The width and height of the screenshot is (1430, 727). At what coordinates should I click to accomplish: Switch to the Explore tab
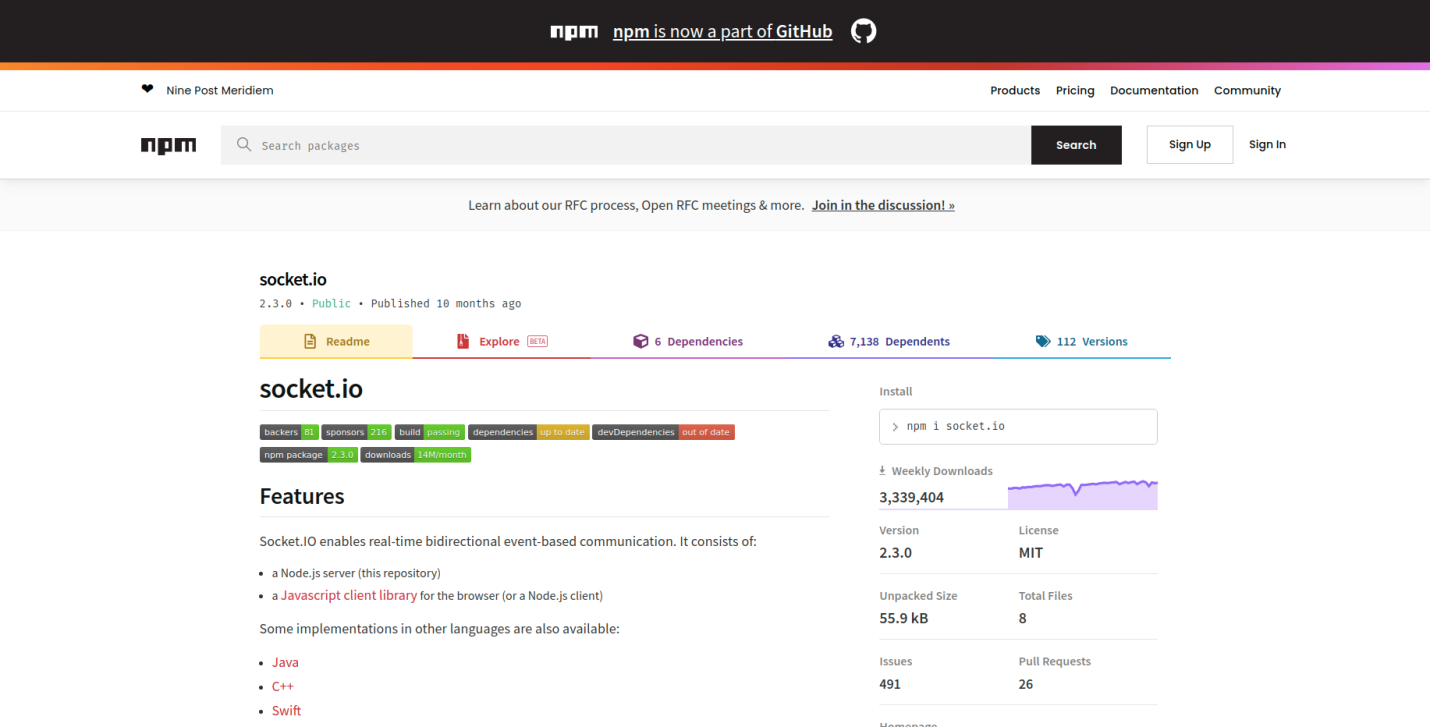(x=502, y=341)
